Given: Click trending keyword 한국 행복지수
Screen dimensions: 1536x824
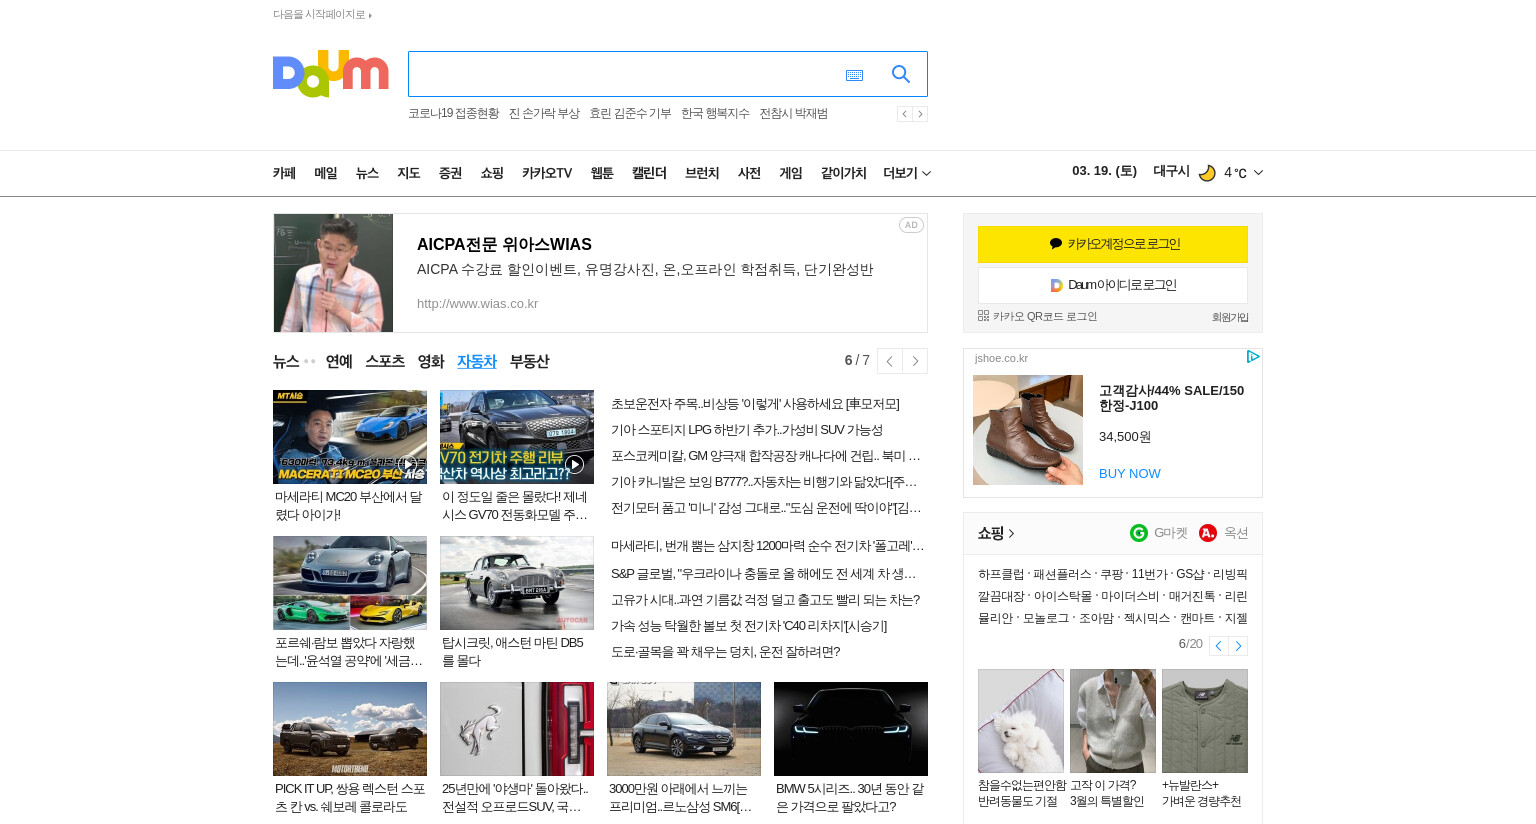Looking at the screenshot, I should click(715, 114).
